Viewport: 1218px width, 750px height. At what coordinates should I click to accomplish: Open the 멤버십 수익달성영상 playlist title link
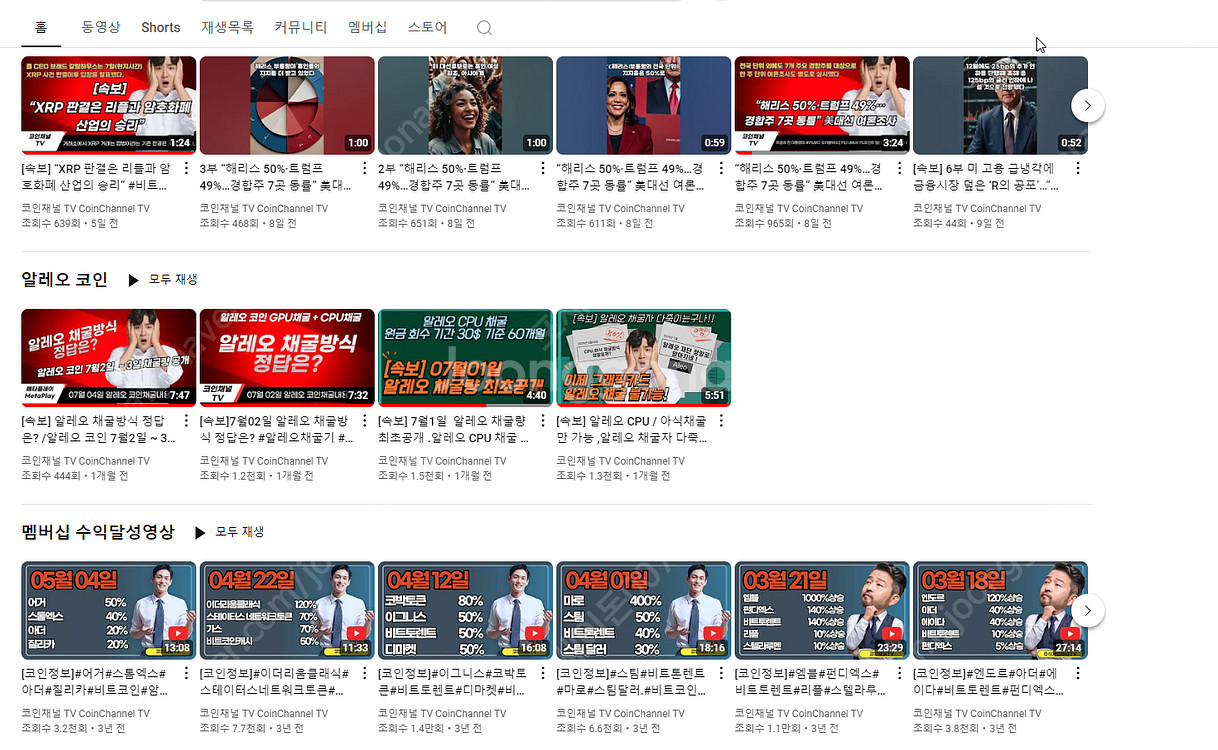98,532
